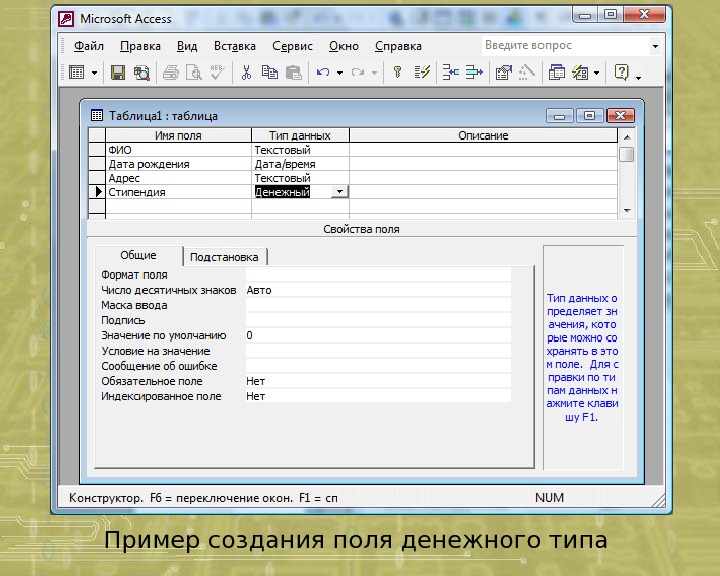720x576 pixels.
Task: Open the Справка menu
Action: [398, 46]
